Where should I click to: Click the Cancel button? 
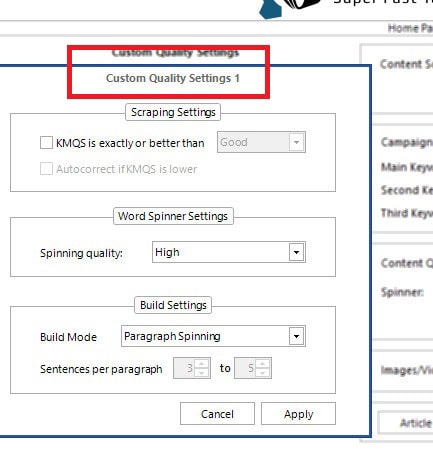coord(217,414)
